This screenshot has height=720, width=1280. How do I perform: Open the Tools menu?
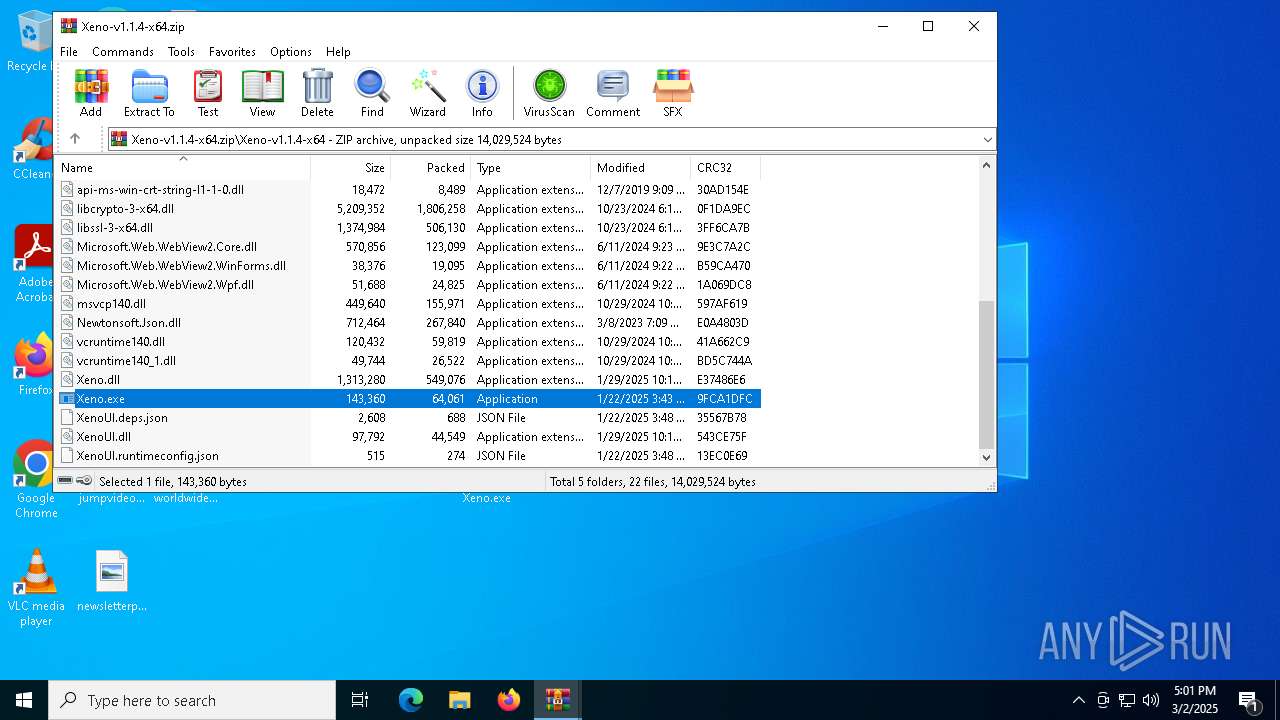coord(181,52)
